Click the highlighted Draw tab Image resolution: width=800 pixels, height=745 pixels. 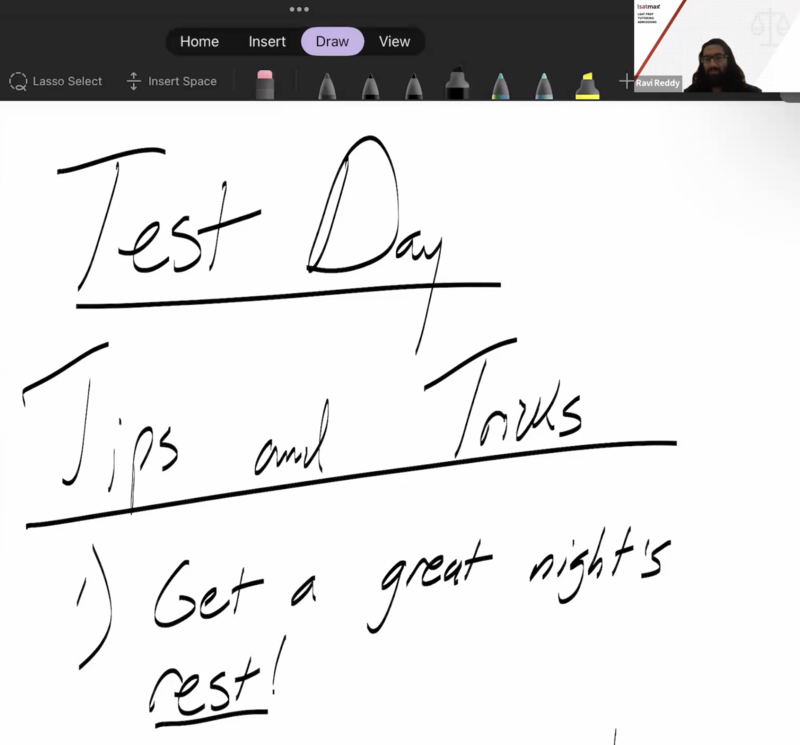click(332, 41)
